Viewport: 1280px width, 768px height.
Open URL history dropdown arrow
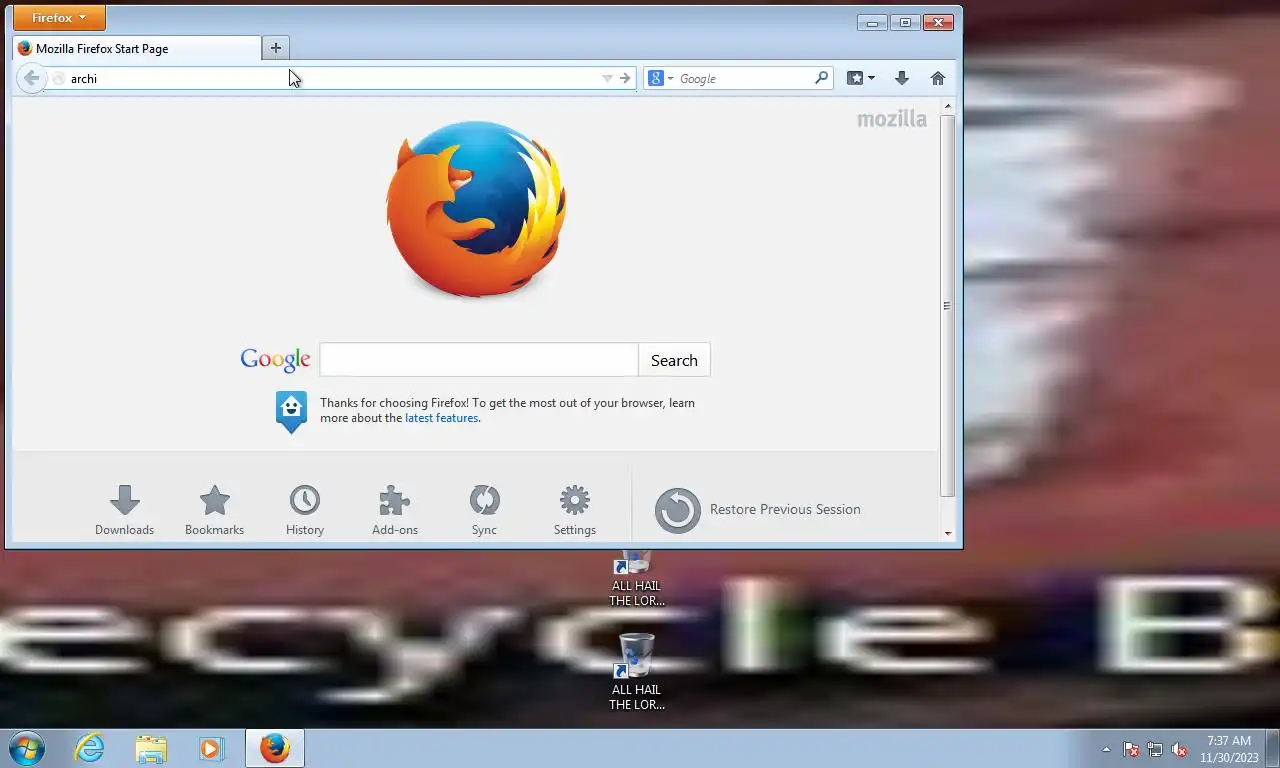pyautogui.click(x=607, y=78)
